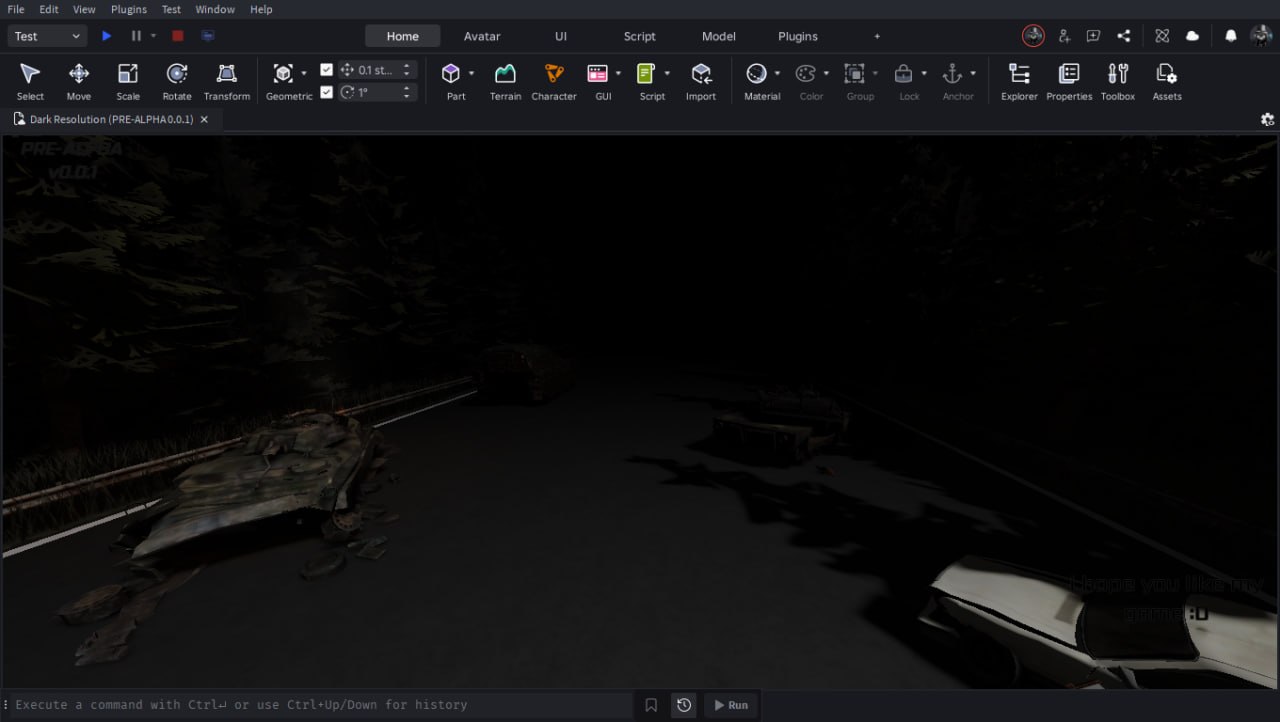The height and width of the screenshot is (722, 1280).
Task: Close the Dark Resolution document tab
Action: click(204, 119)
